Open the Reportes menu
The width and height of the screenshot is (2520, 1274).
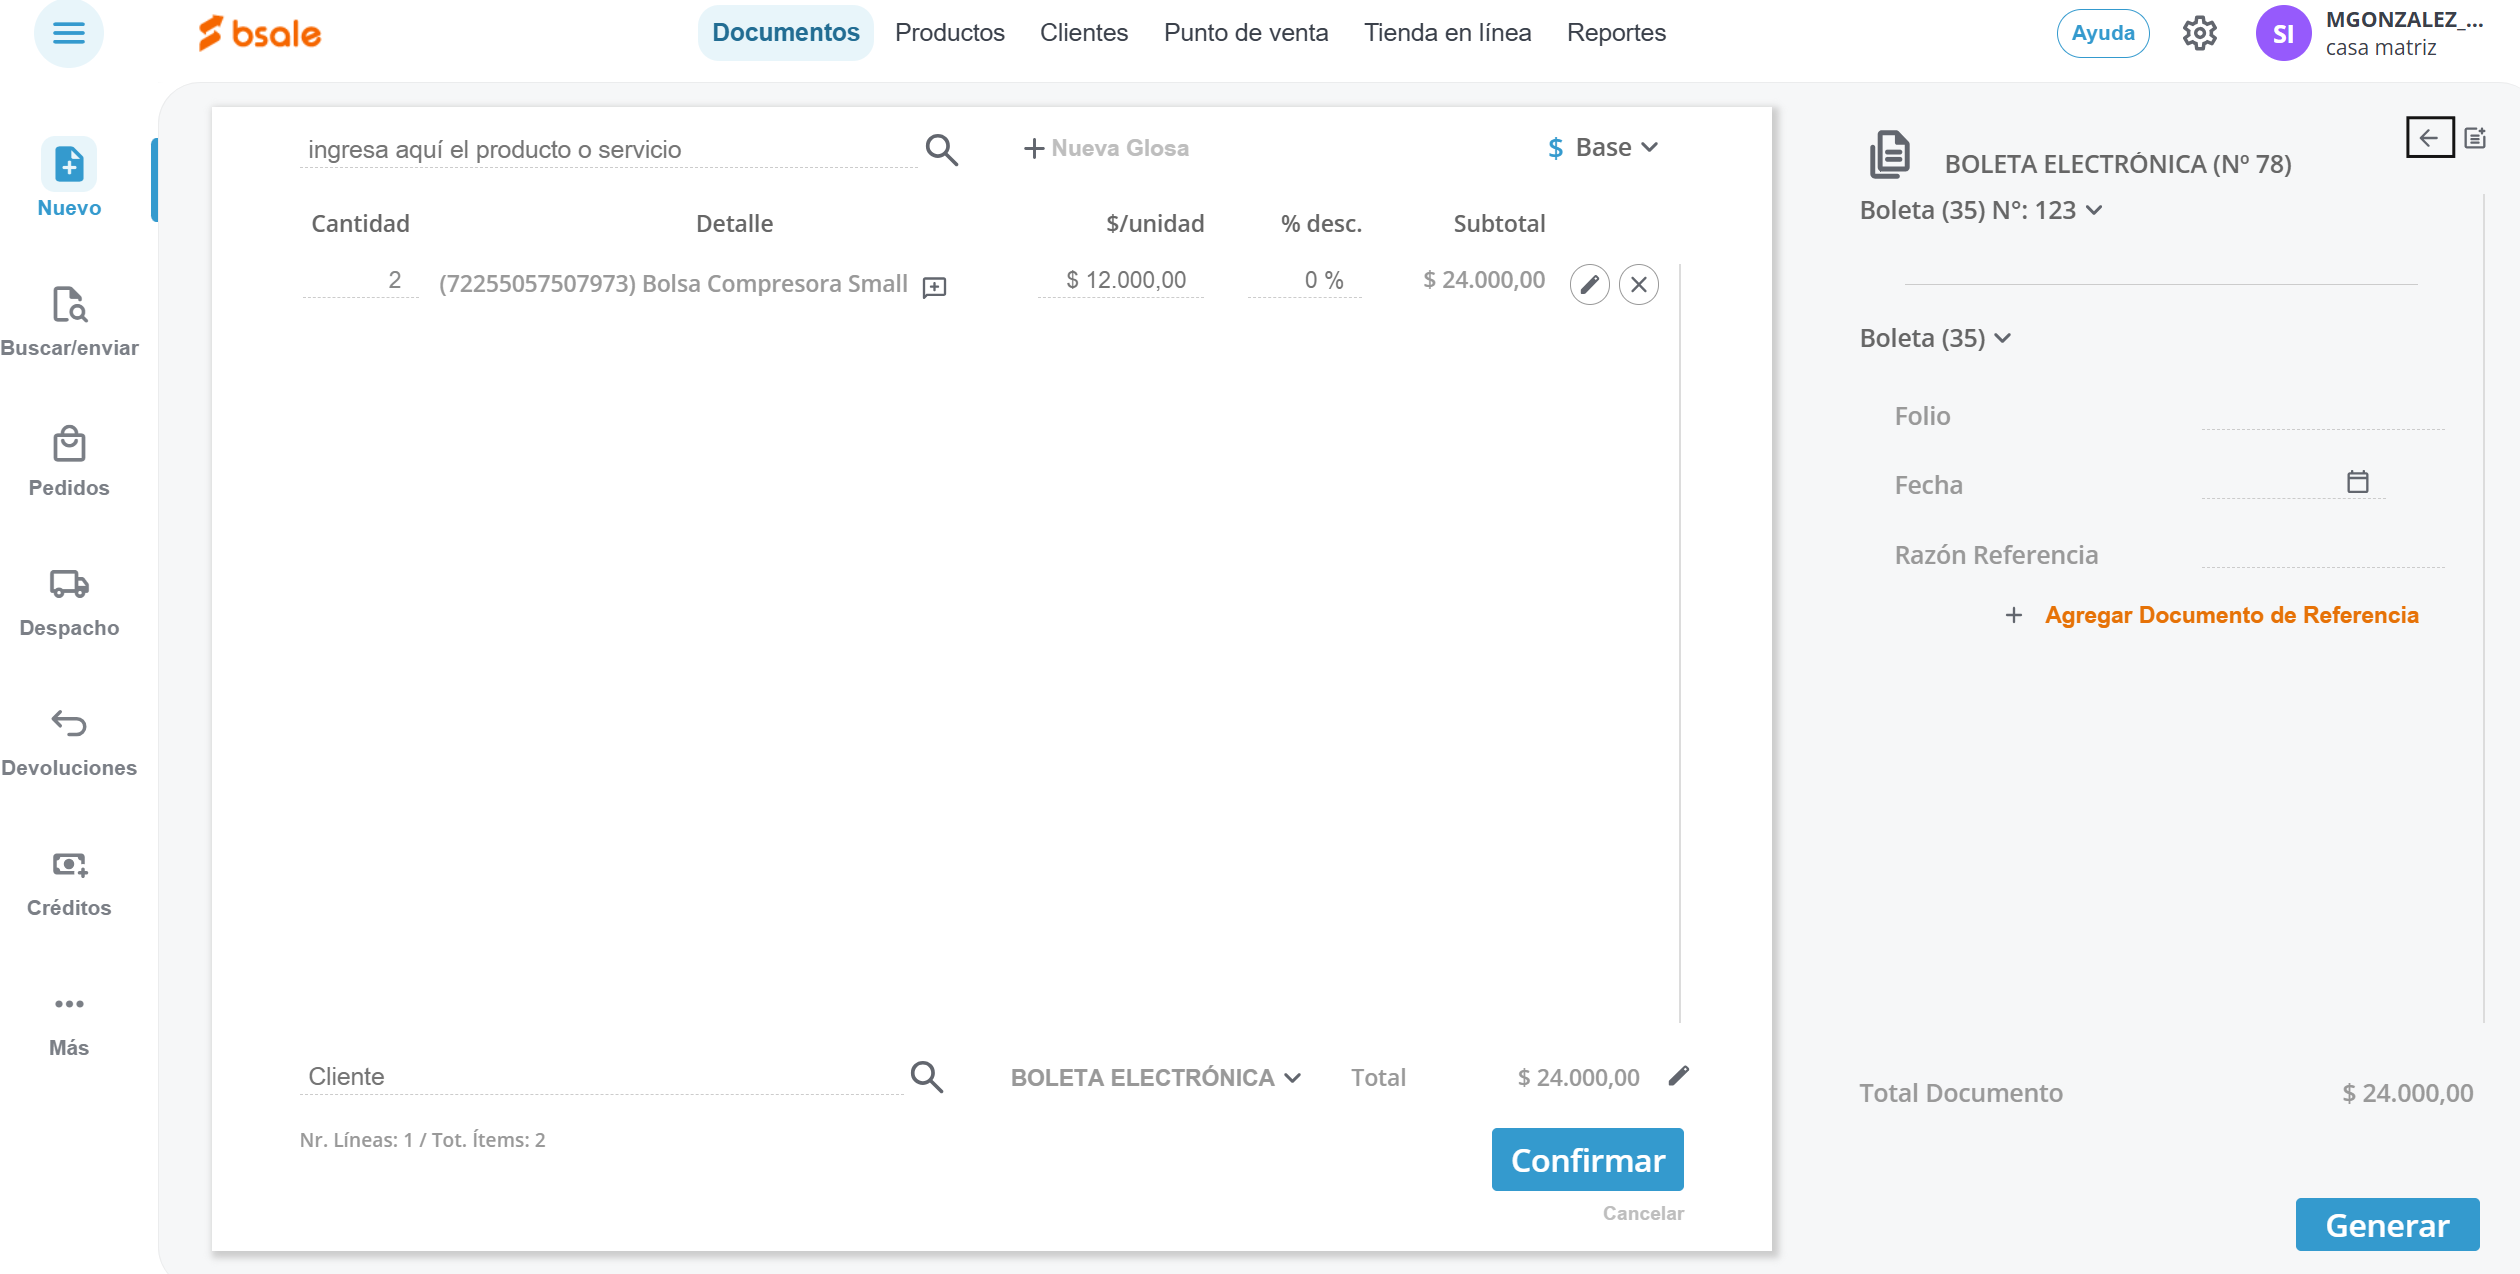tap(1615, 33)
